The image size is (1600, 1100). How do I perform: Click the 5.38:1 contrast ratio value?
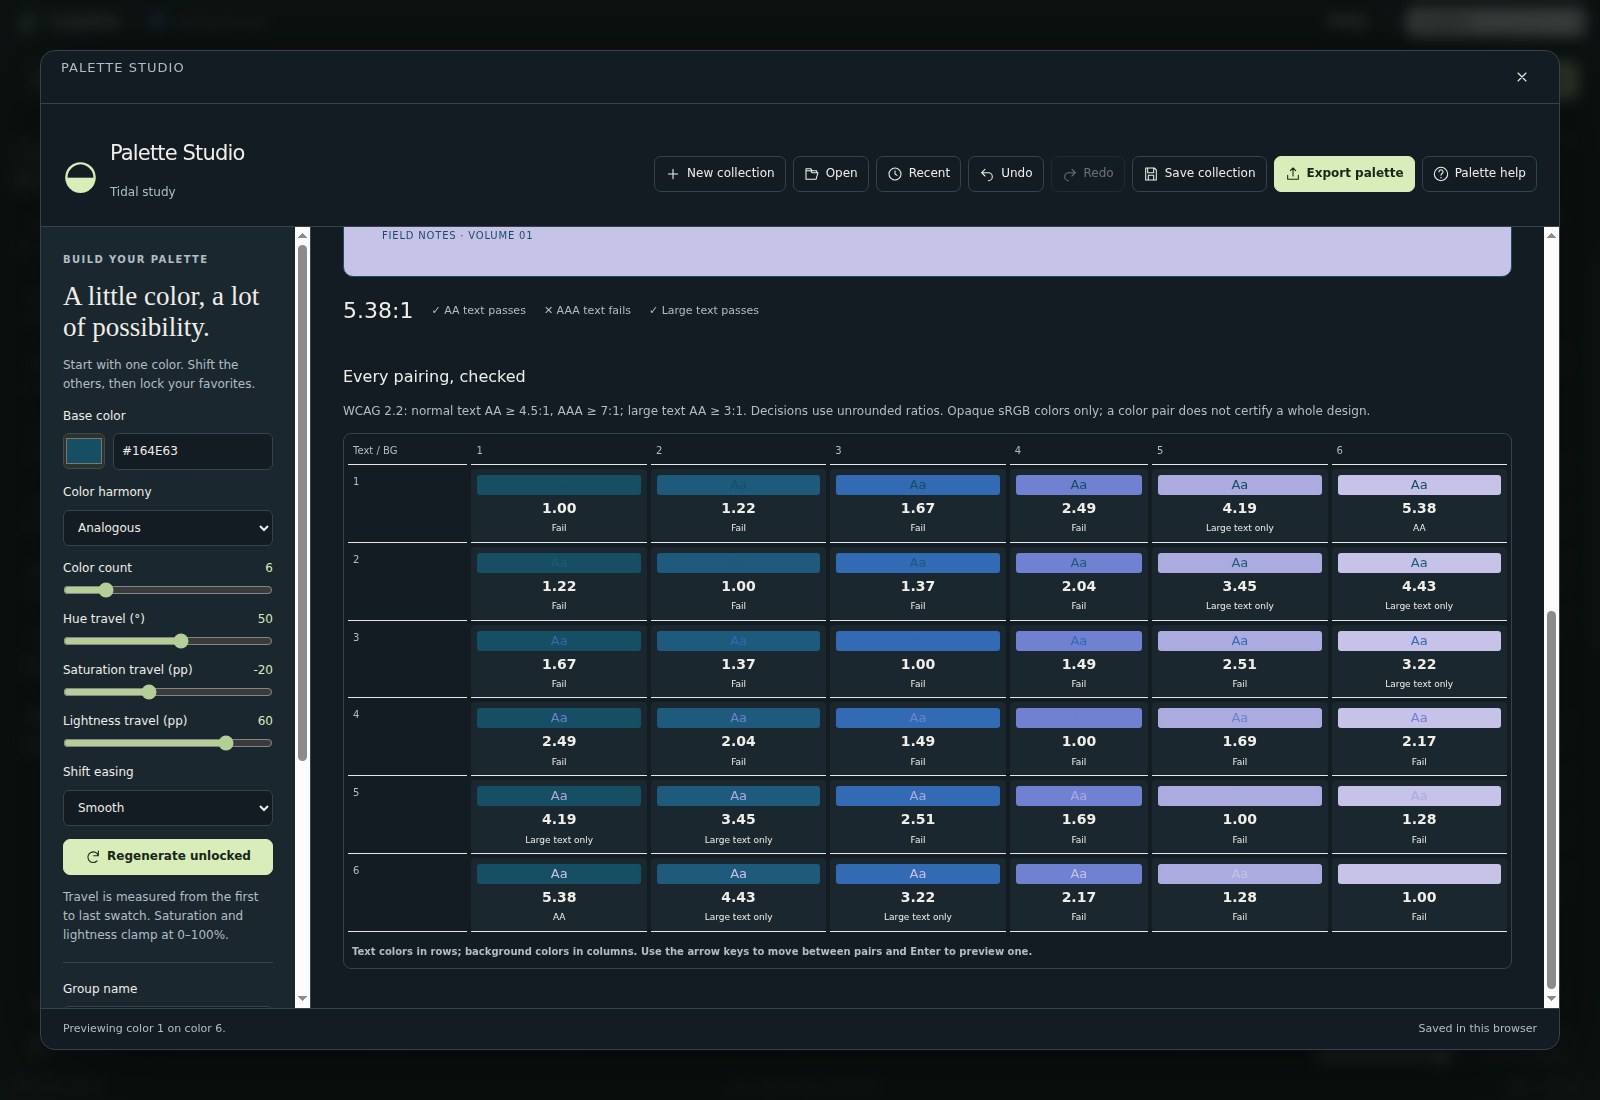[x=378, y=311]
